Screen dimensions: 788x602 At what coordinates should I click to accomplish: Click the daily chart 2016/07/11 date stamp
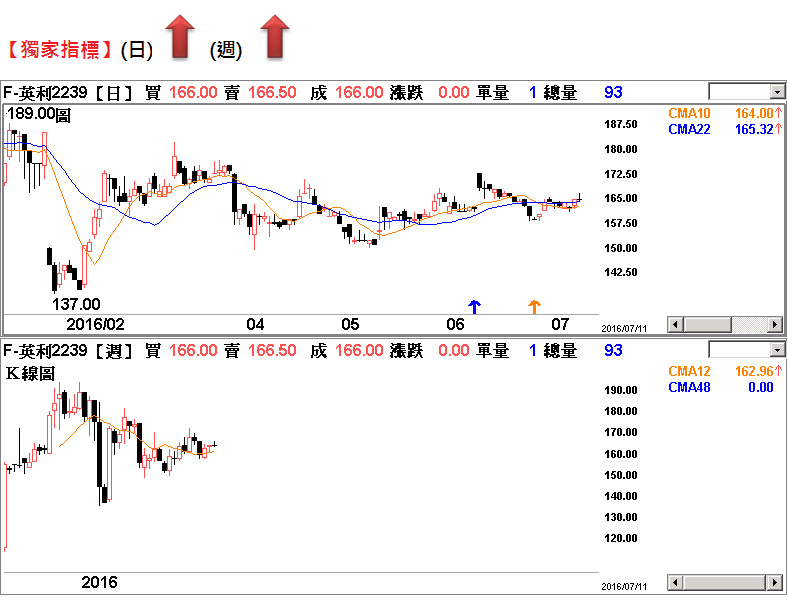click(x=624, y=329)
